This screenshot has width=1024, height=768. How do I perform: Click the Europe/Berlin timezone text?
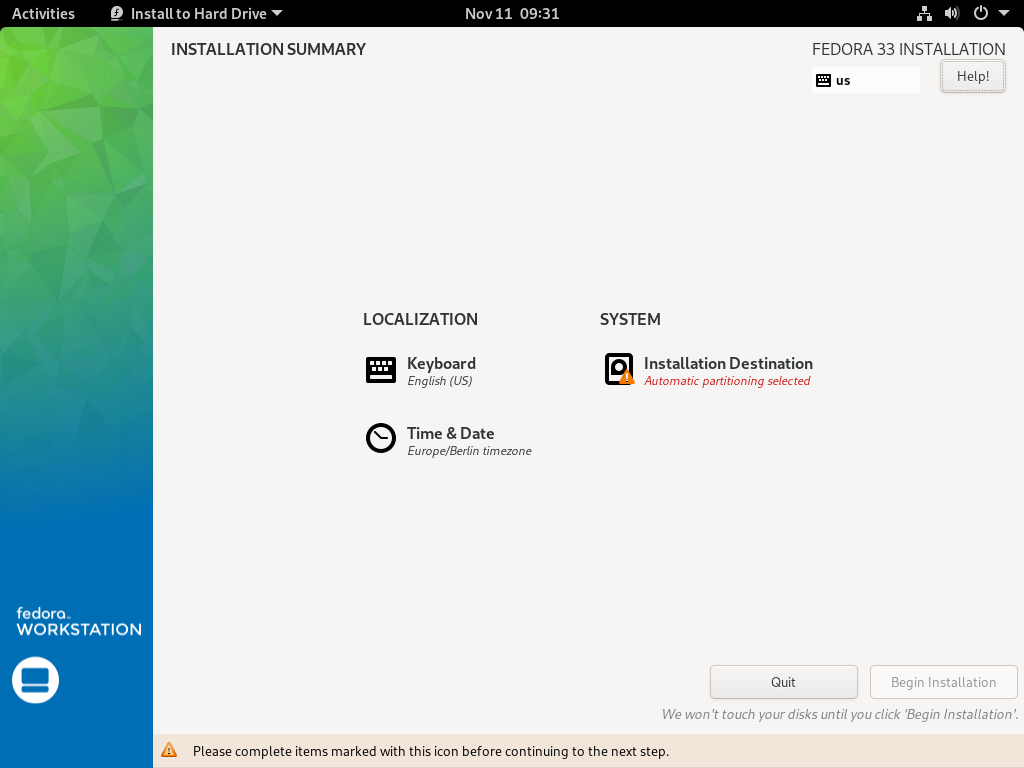click(x=470, y=451)
